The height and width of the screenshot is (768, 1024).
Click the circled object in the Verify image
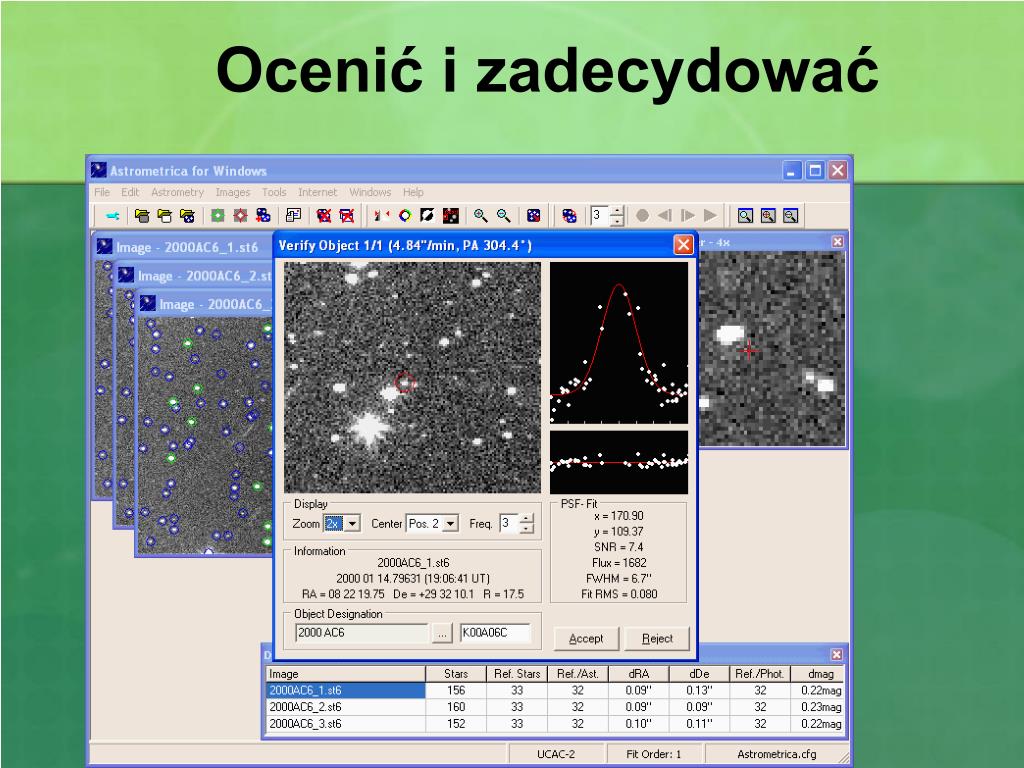coord(405,381)
